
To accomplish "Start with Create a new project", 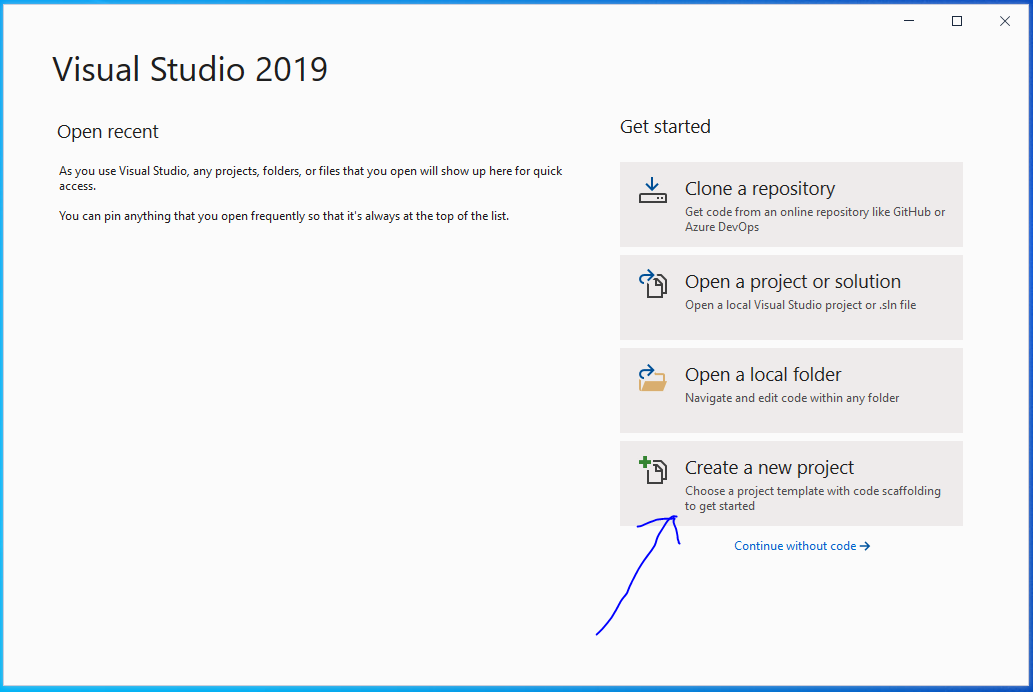I will 791,483.
